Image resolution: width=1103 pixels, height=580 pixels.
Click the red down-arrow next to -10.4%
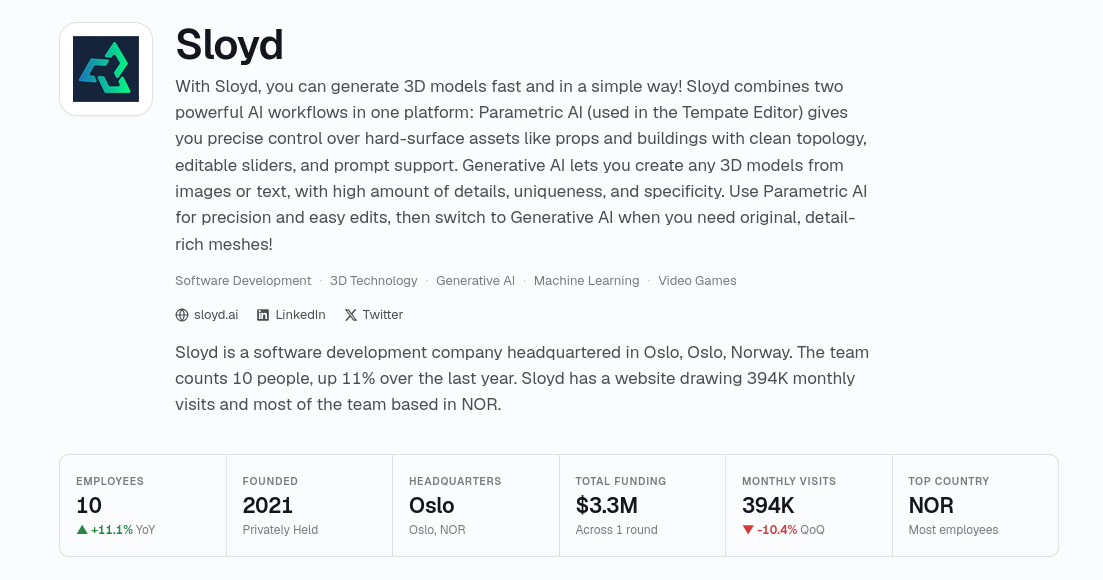(x=748, y=529)
